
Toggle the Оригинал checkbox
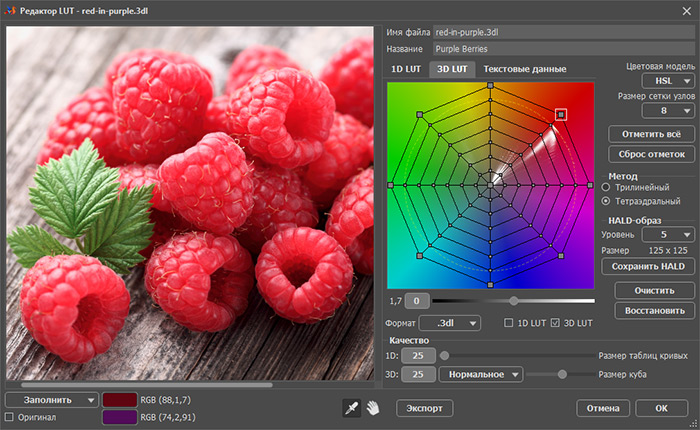click(x=9, y=417)
